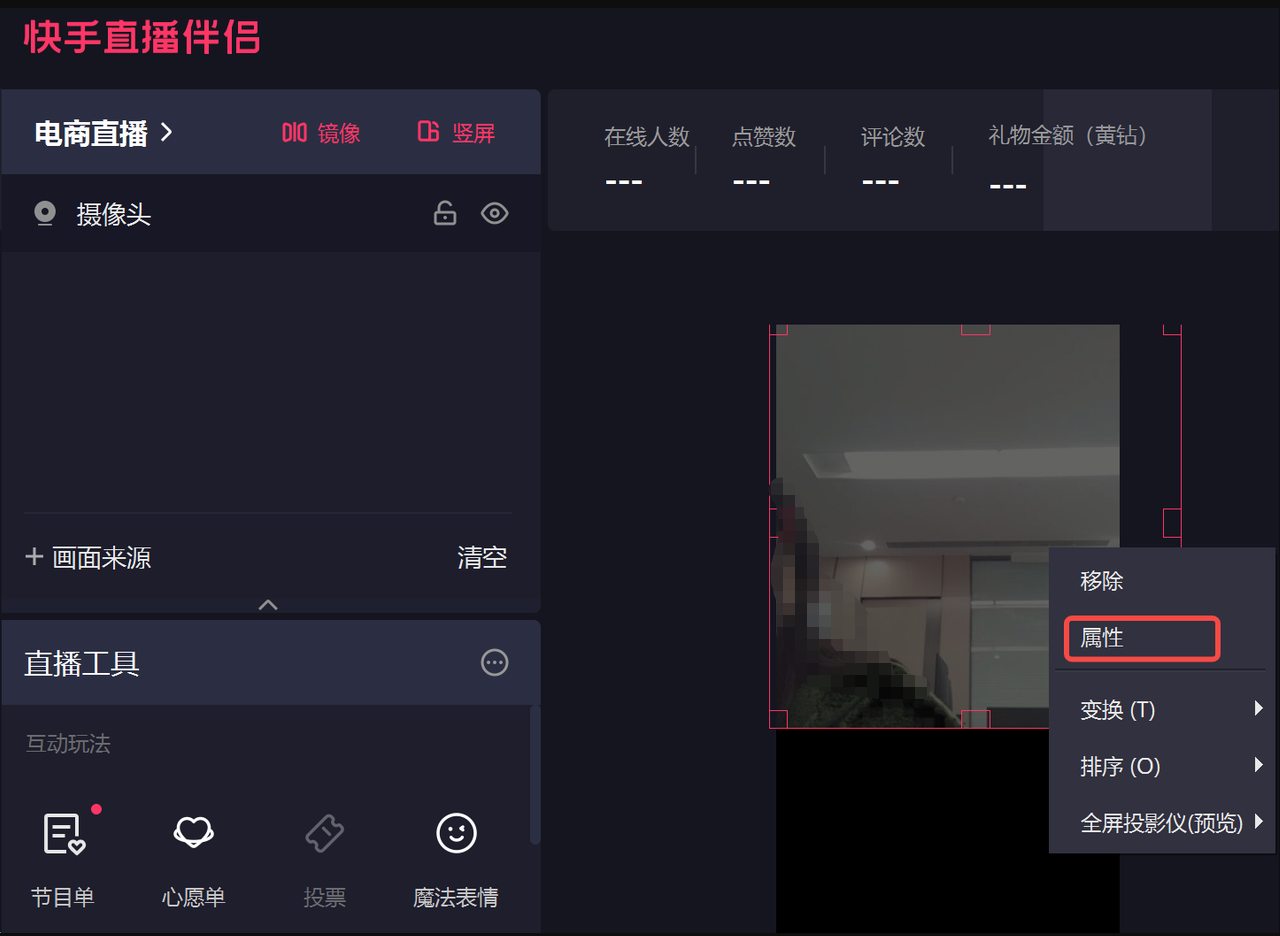
Task: Open the 魔法表情 magic emoji tool
Action: coord(456,834)
